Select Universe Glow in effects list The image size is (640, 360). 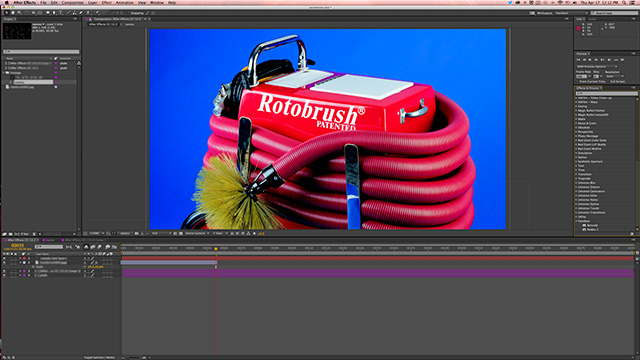[x=588, y=196]
